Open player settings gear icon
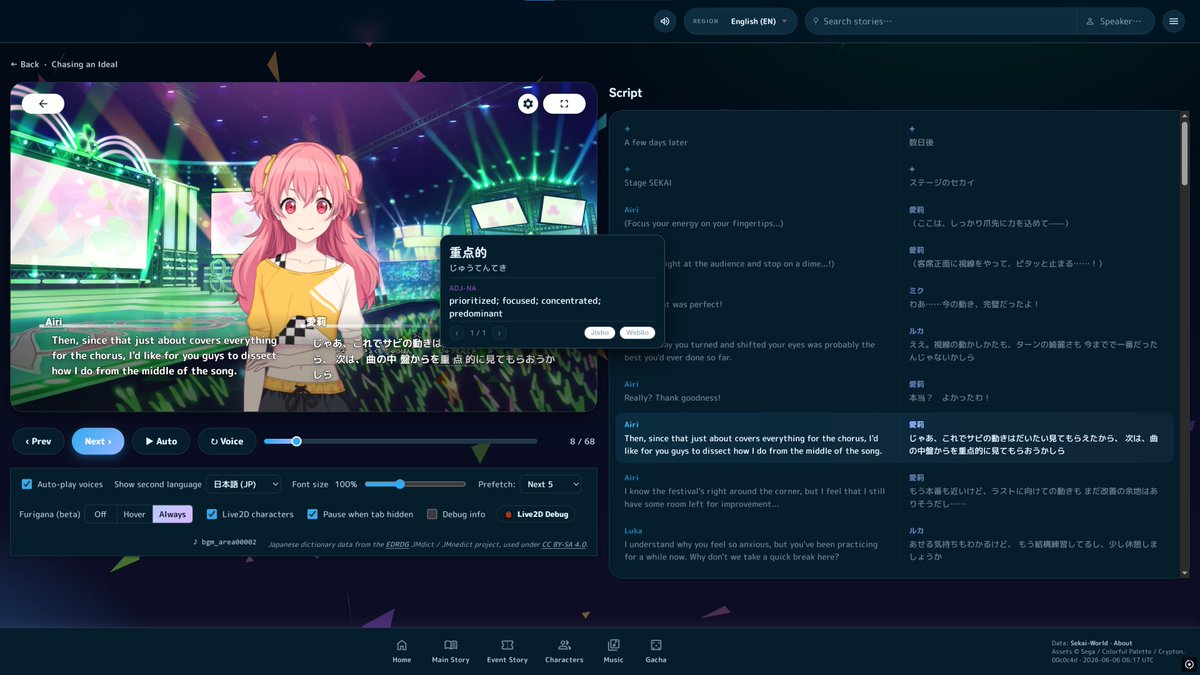 pyautogui.click(x=528, y=103)
